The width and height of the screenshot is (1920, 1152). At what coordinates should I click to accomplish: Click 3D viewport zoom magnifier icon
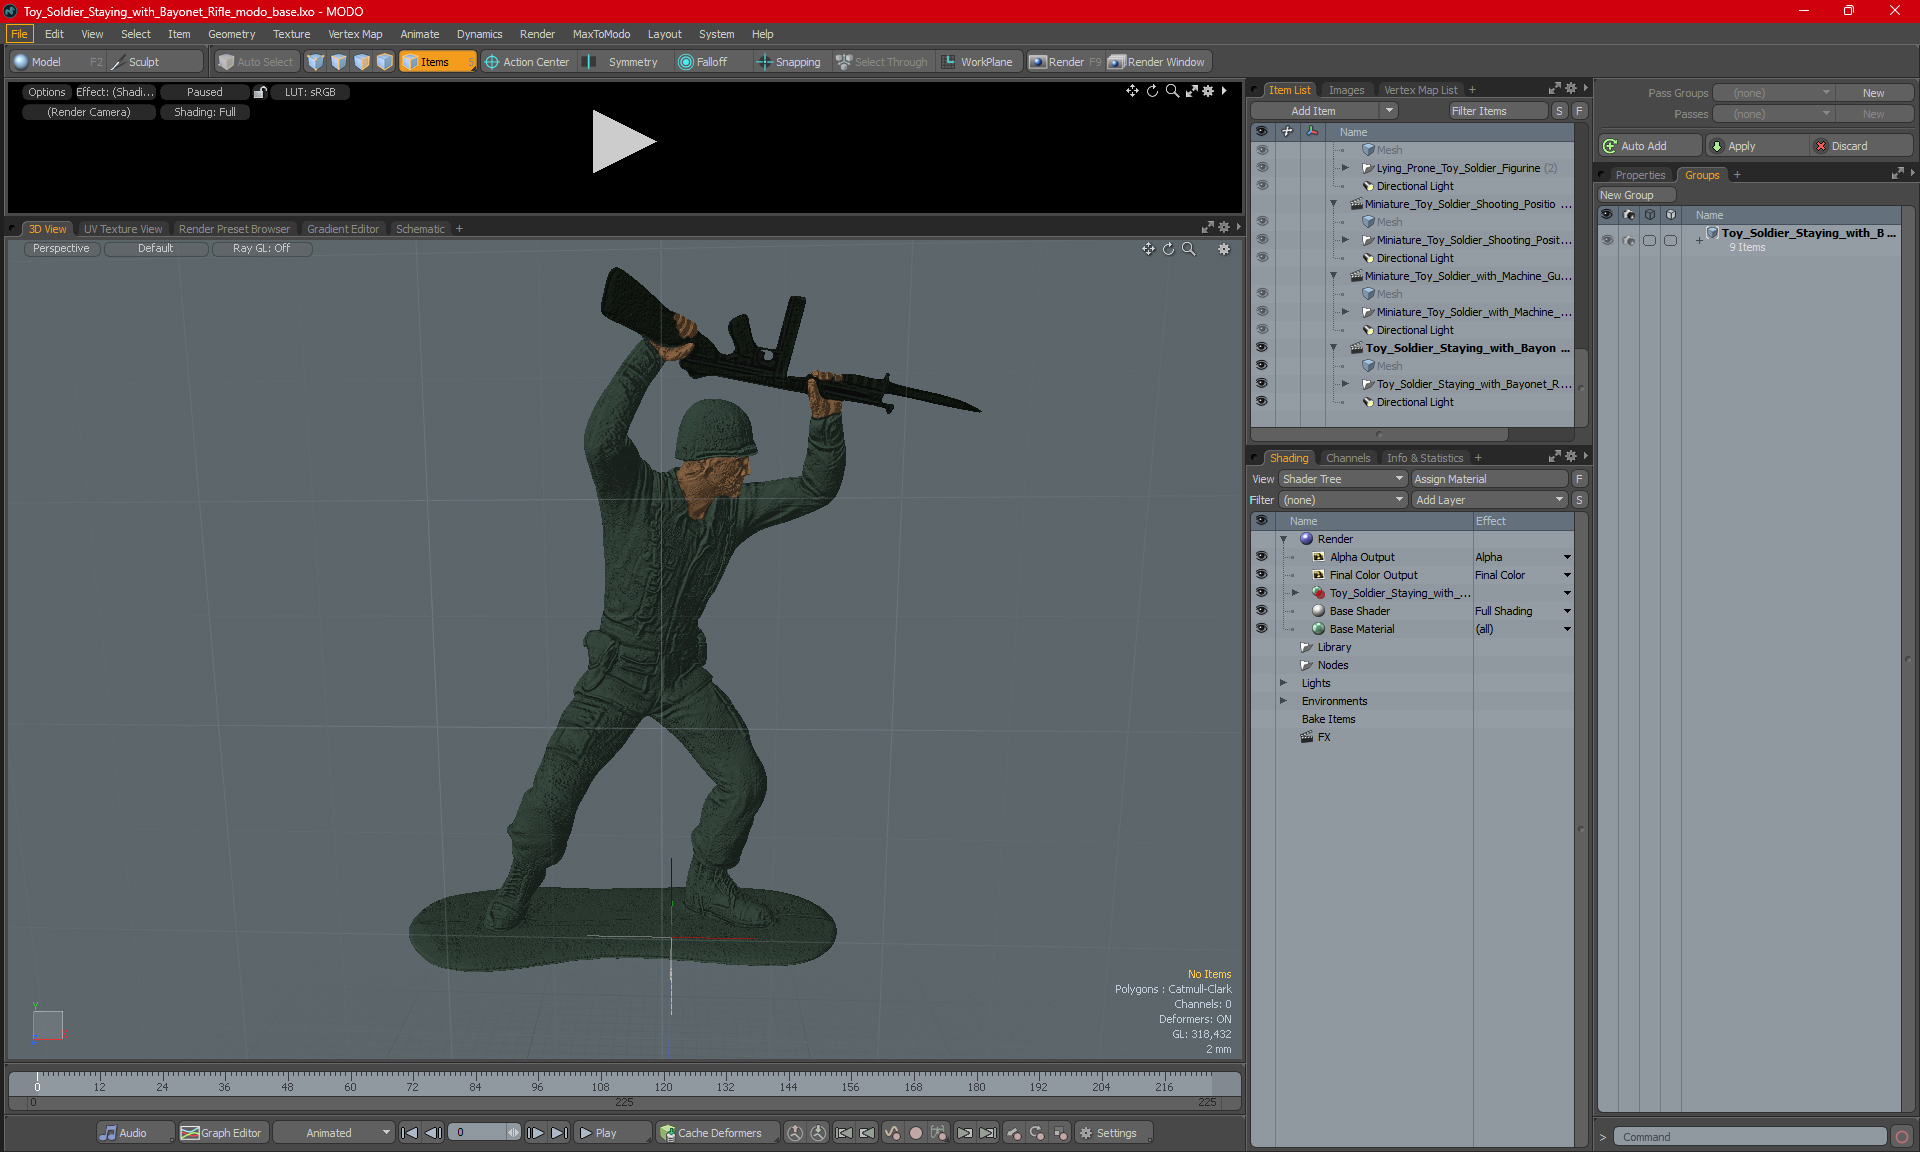point(1188,249)
